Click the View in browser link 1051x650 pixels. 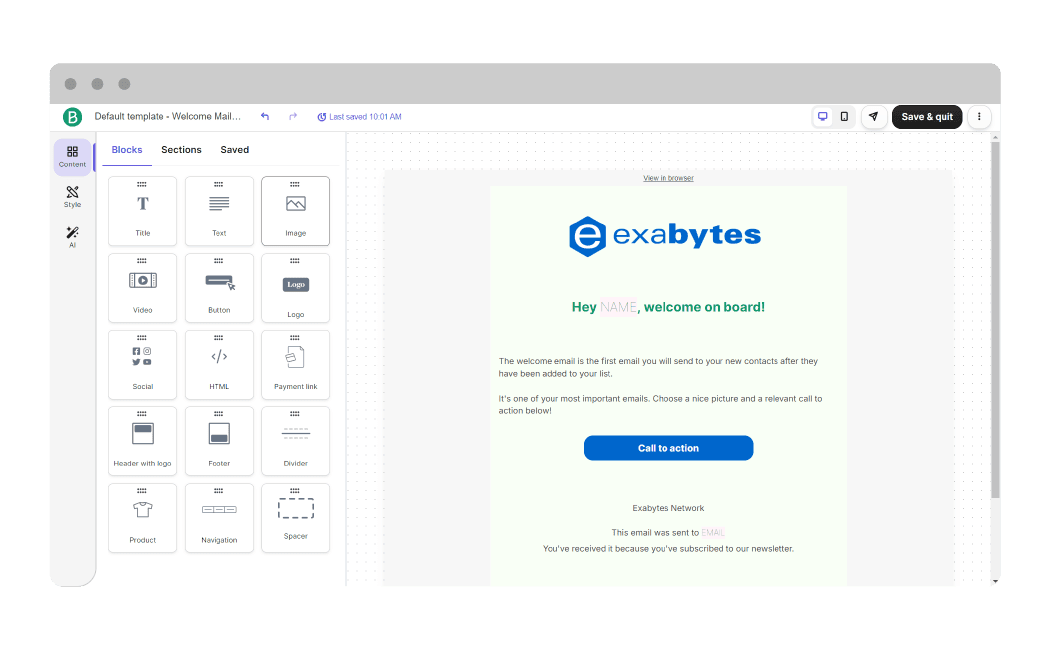pyautogui.click(x=668, y=178)
